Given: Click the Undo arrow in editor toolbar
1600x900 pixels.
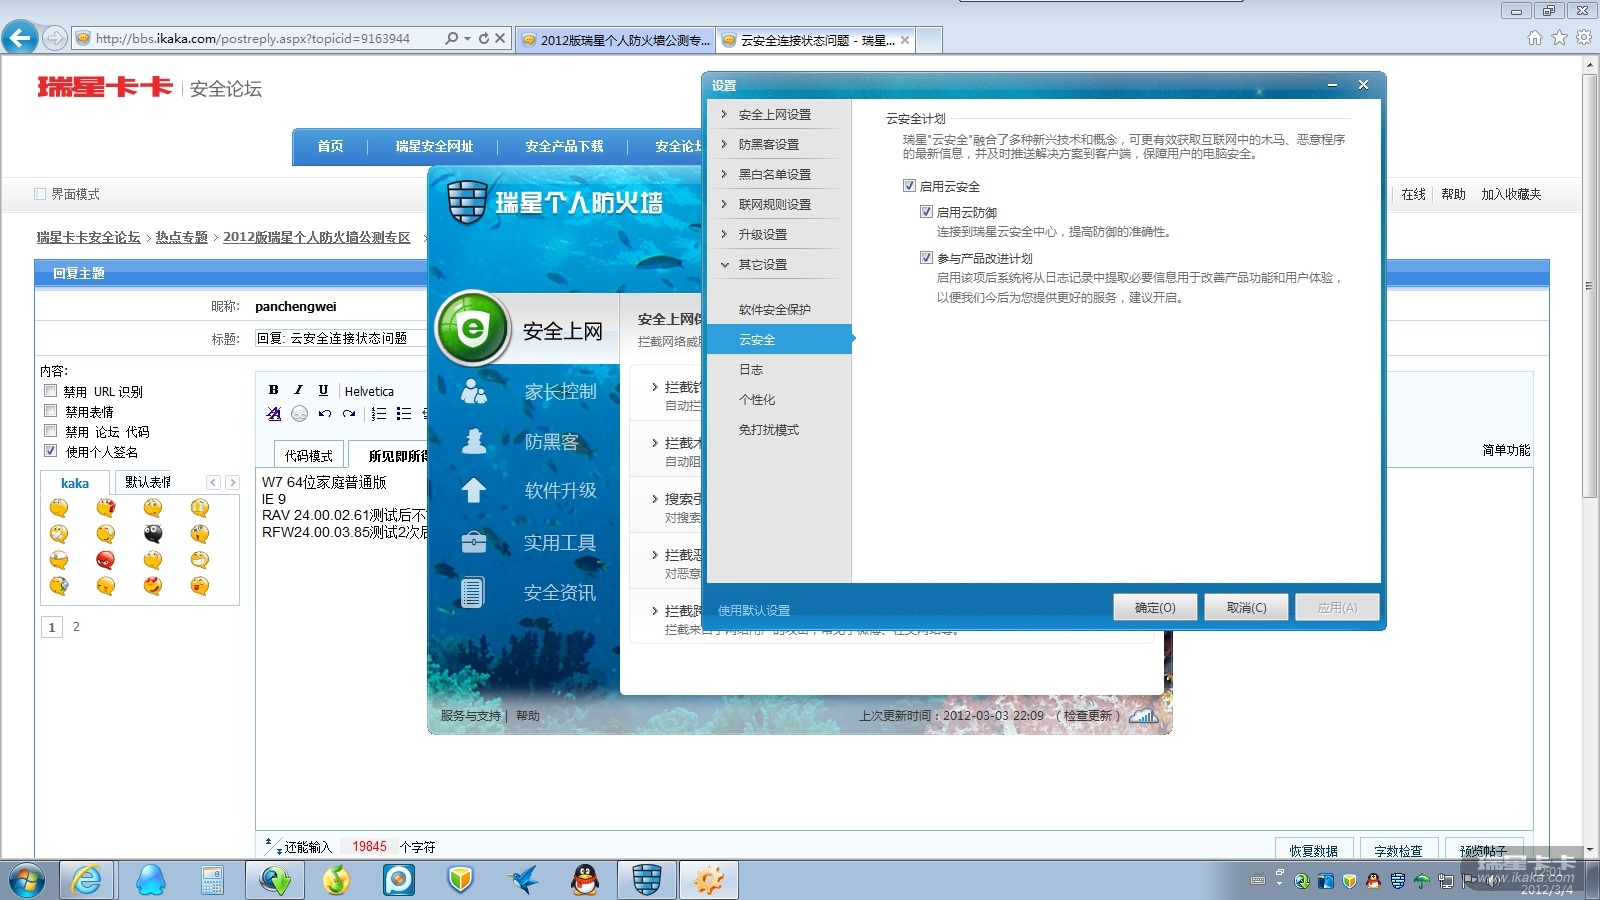Looking at the screenshot, I should tap(325, 413).
